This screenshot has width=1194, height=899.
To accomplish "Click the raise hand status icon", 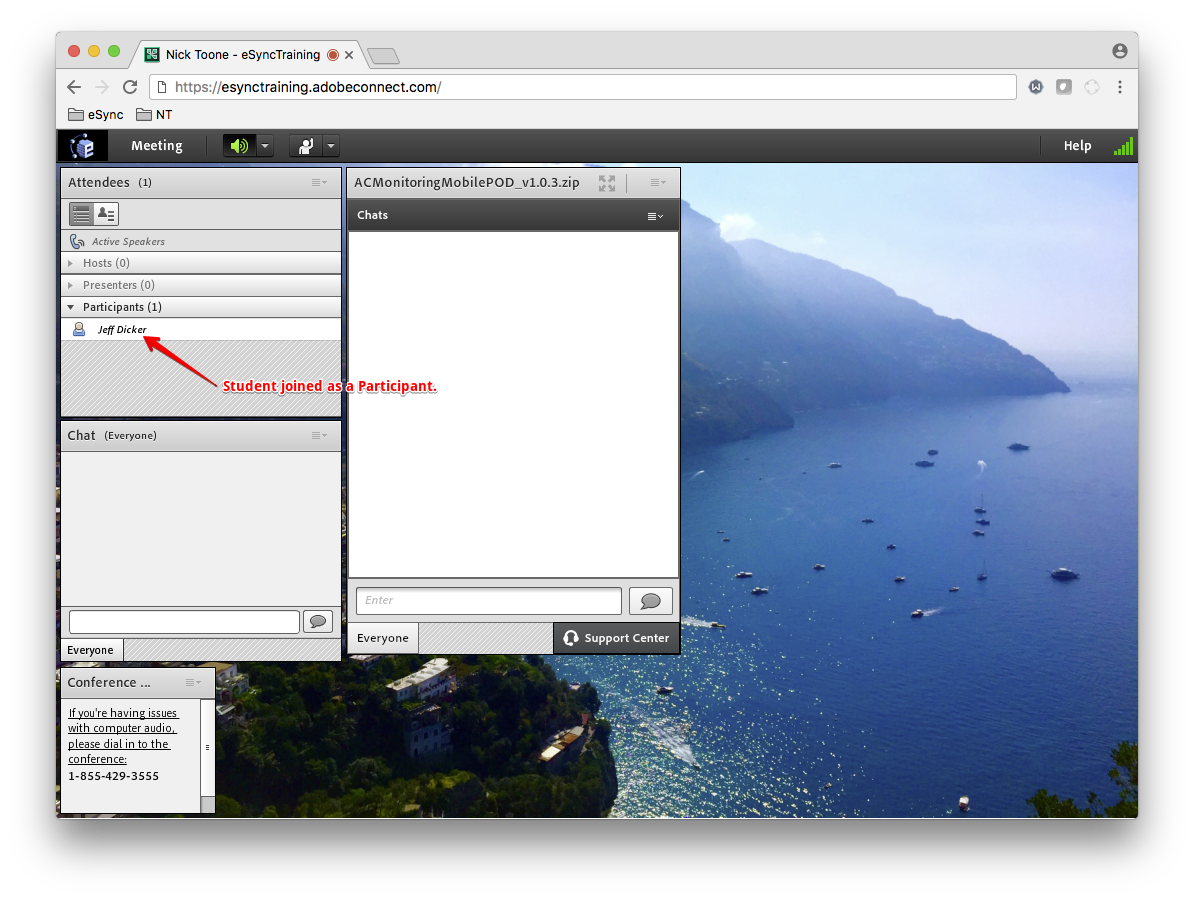I will tap(305, 146).
